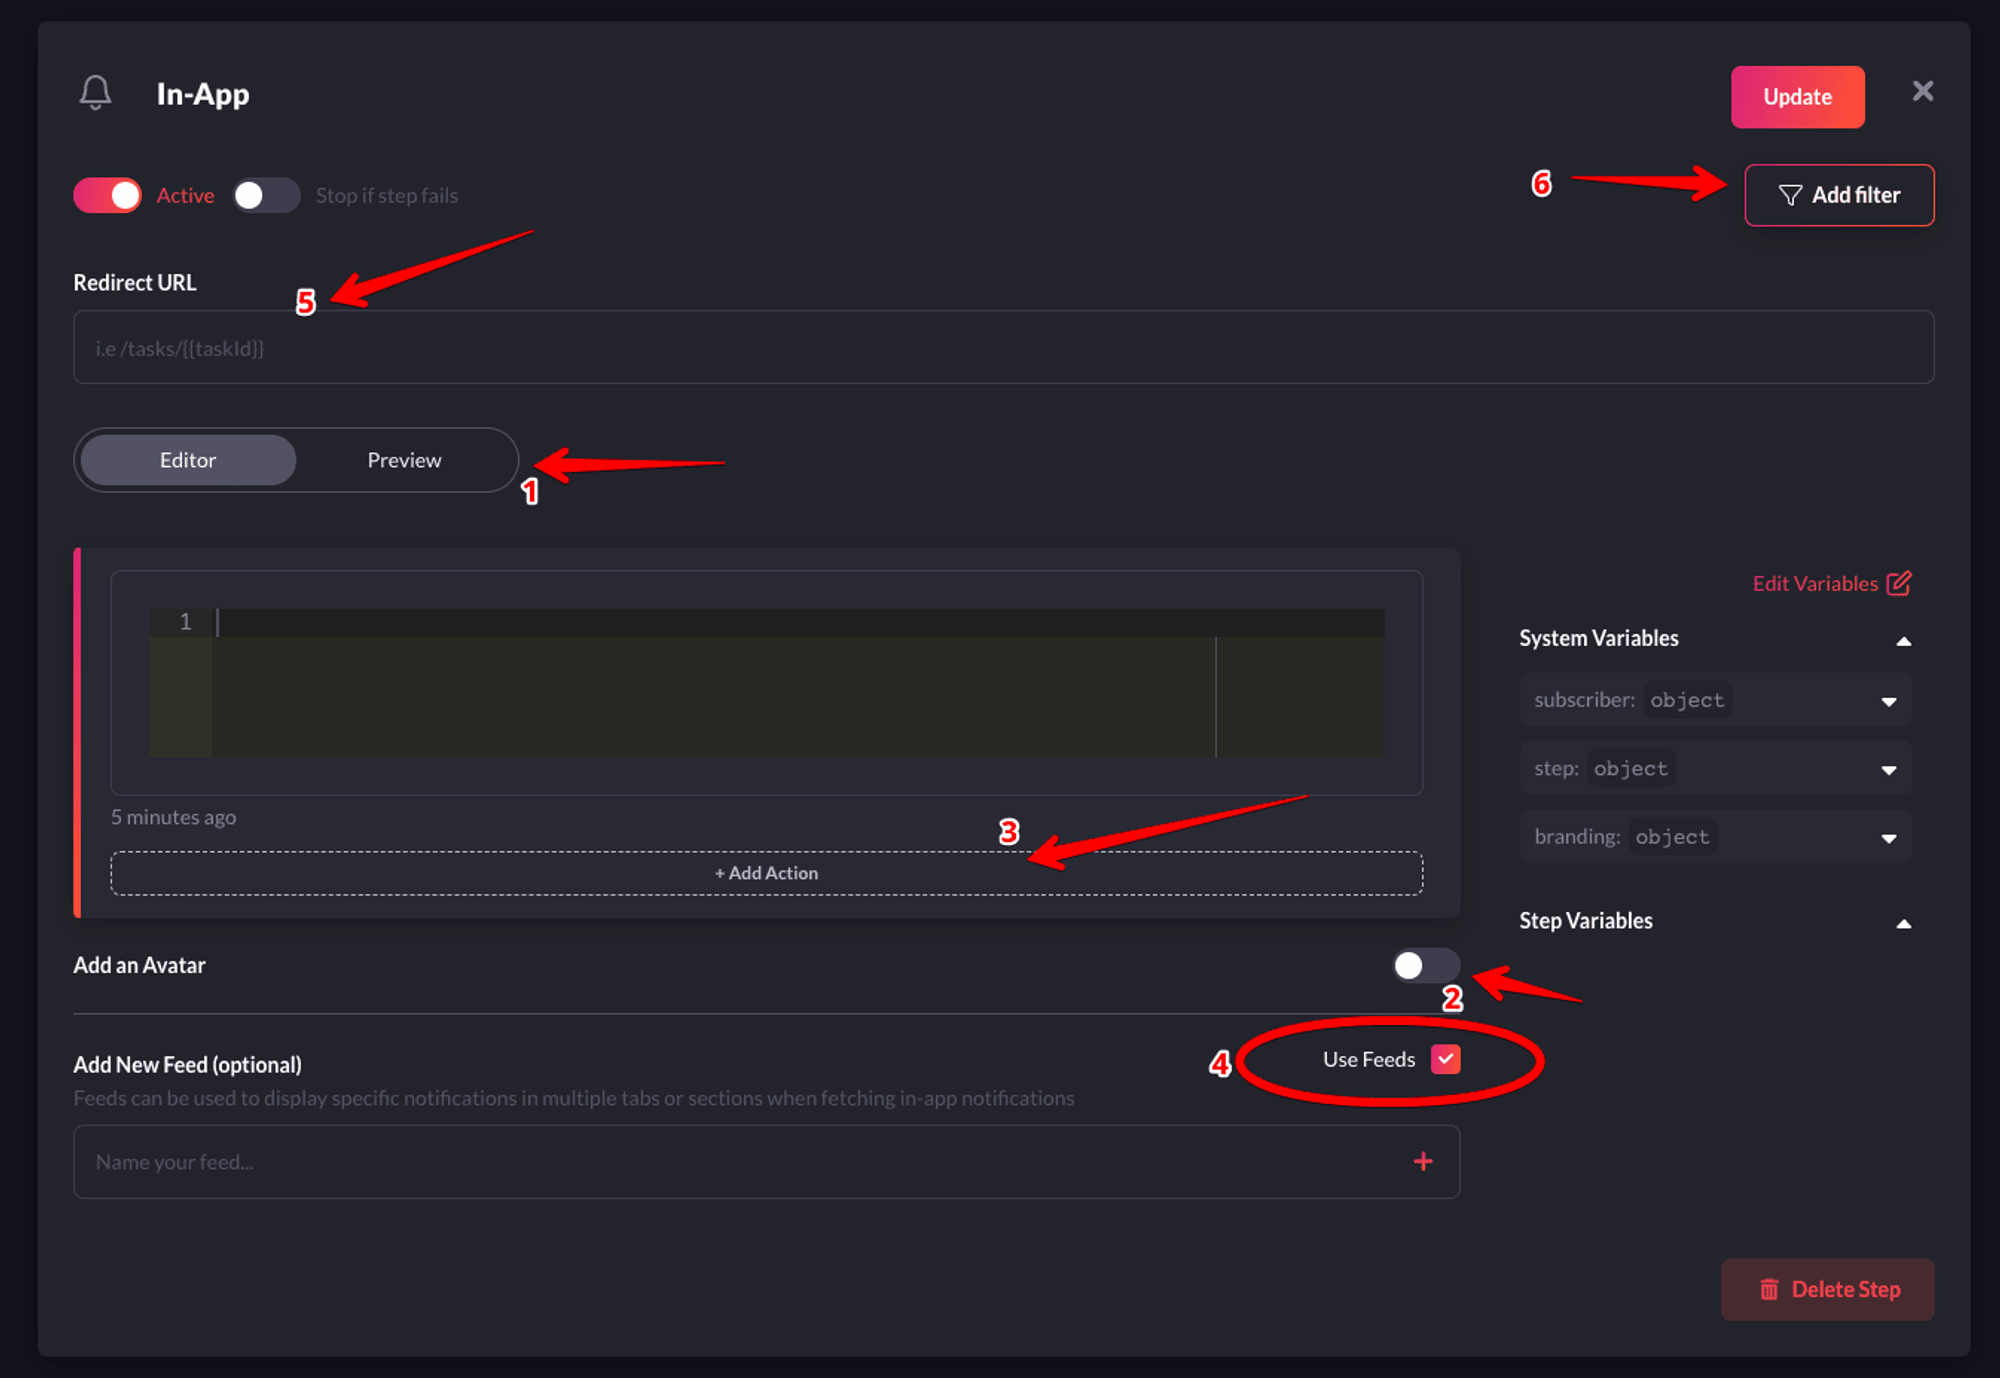Screen dimensions: 2000x1378
Task: Click the Edit Variables pencil icon
Action: tap(1898, 583)
